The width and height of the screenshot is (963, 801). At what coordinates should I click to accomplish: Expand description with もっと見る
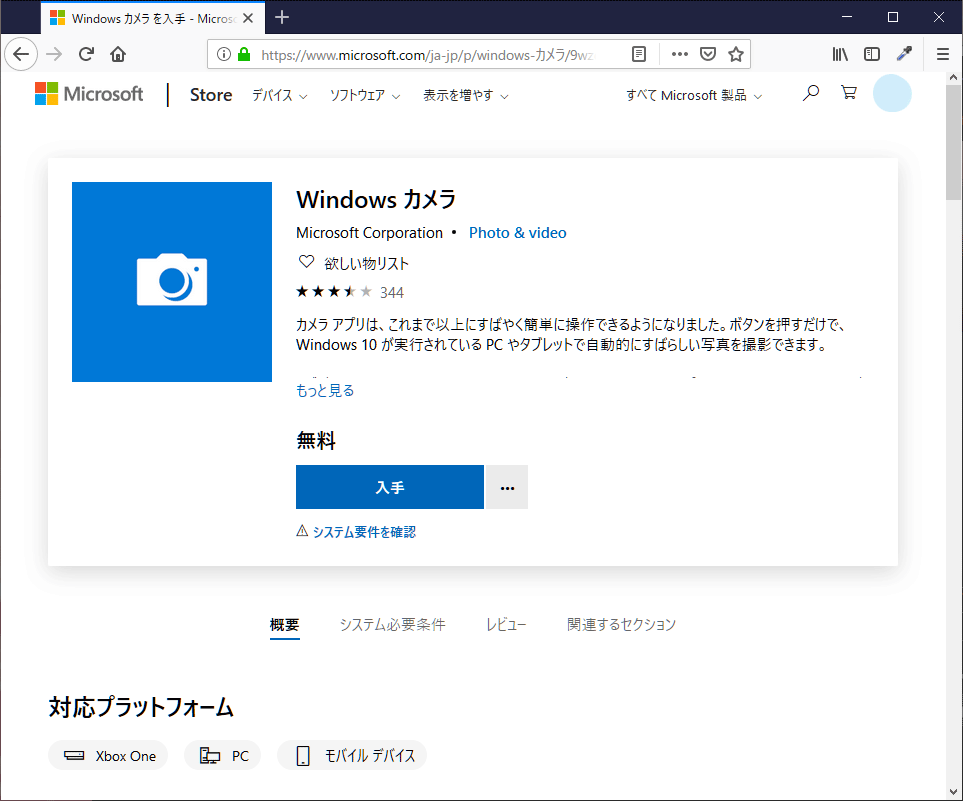coord(325,391)
